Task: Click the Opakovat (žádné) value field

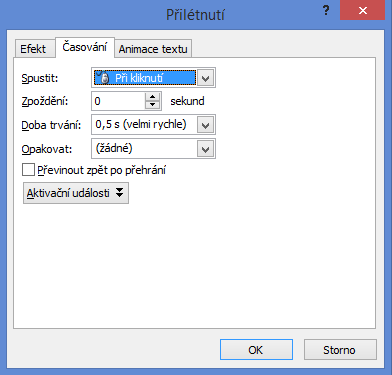Action: click(x=145, y=149)
